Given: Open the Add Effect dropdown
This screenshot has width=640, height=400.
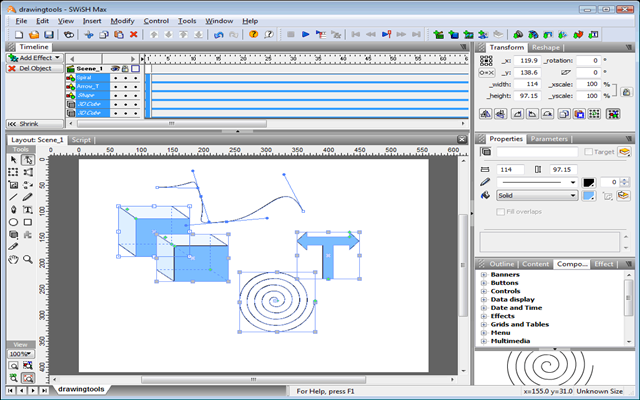Looking at the screenshot, I should [x=35, y=58].
